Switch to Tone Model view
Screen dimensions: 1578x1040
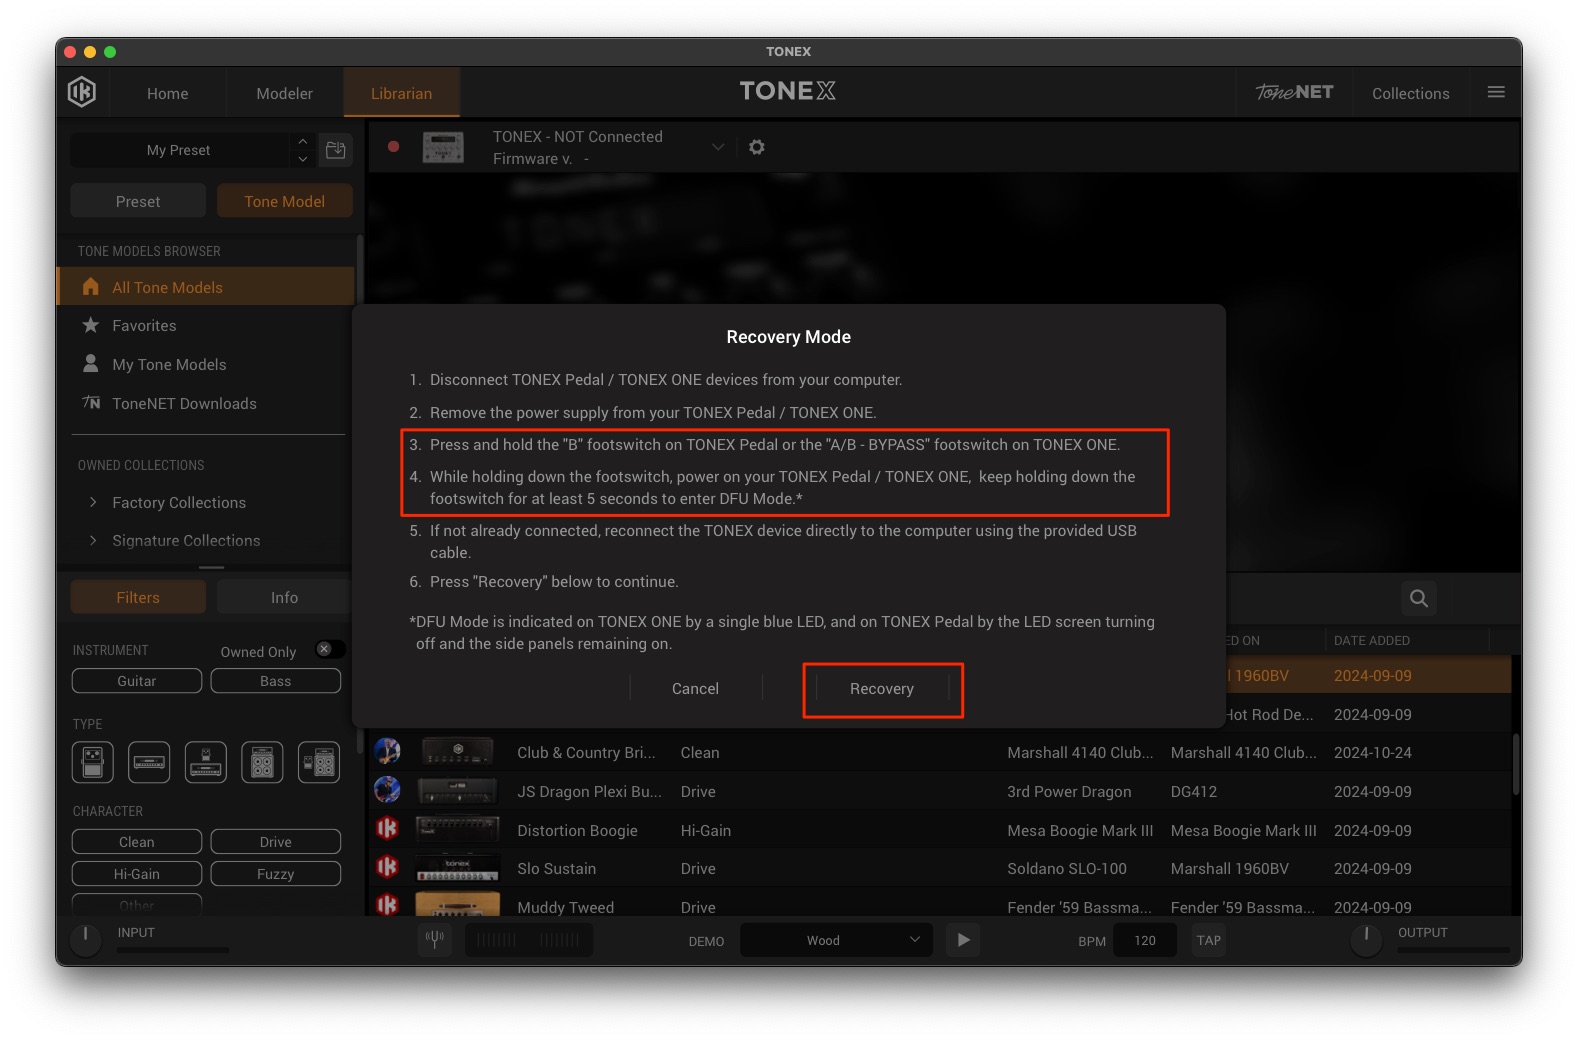click(x=285, y=201)
